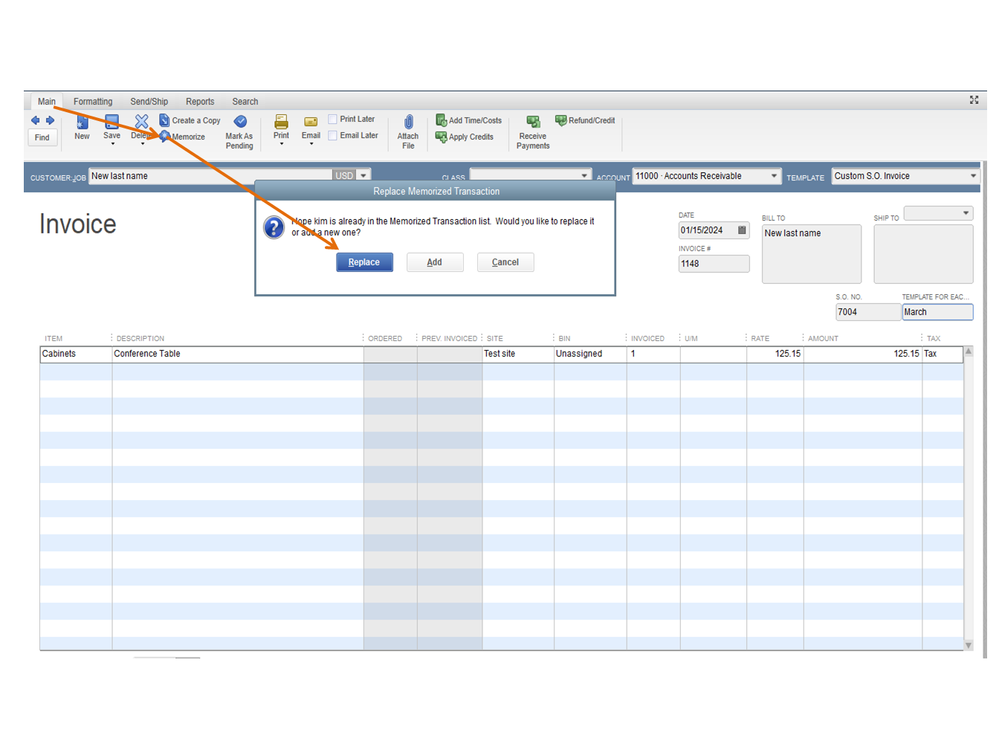Image resolution: width=999 pixels, height=749 pixels.
Task: Click the Apply Credits icon
Action: click(441, 136)
